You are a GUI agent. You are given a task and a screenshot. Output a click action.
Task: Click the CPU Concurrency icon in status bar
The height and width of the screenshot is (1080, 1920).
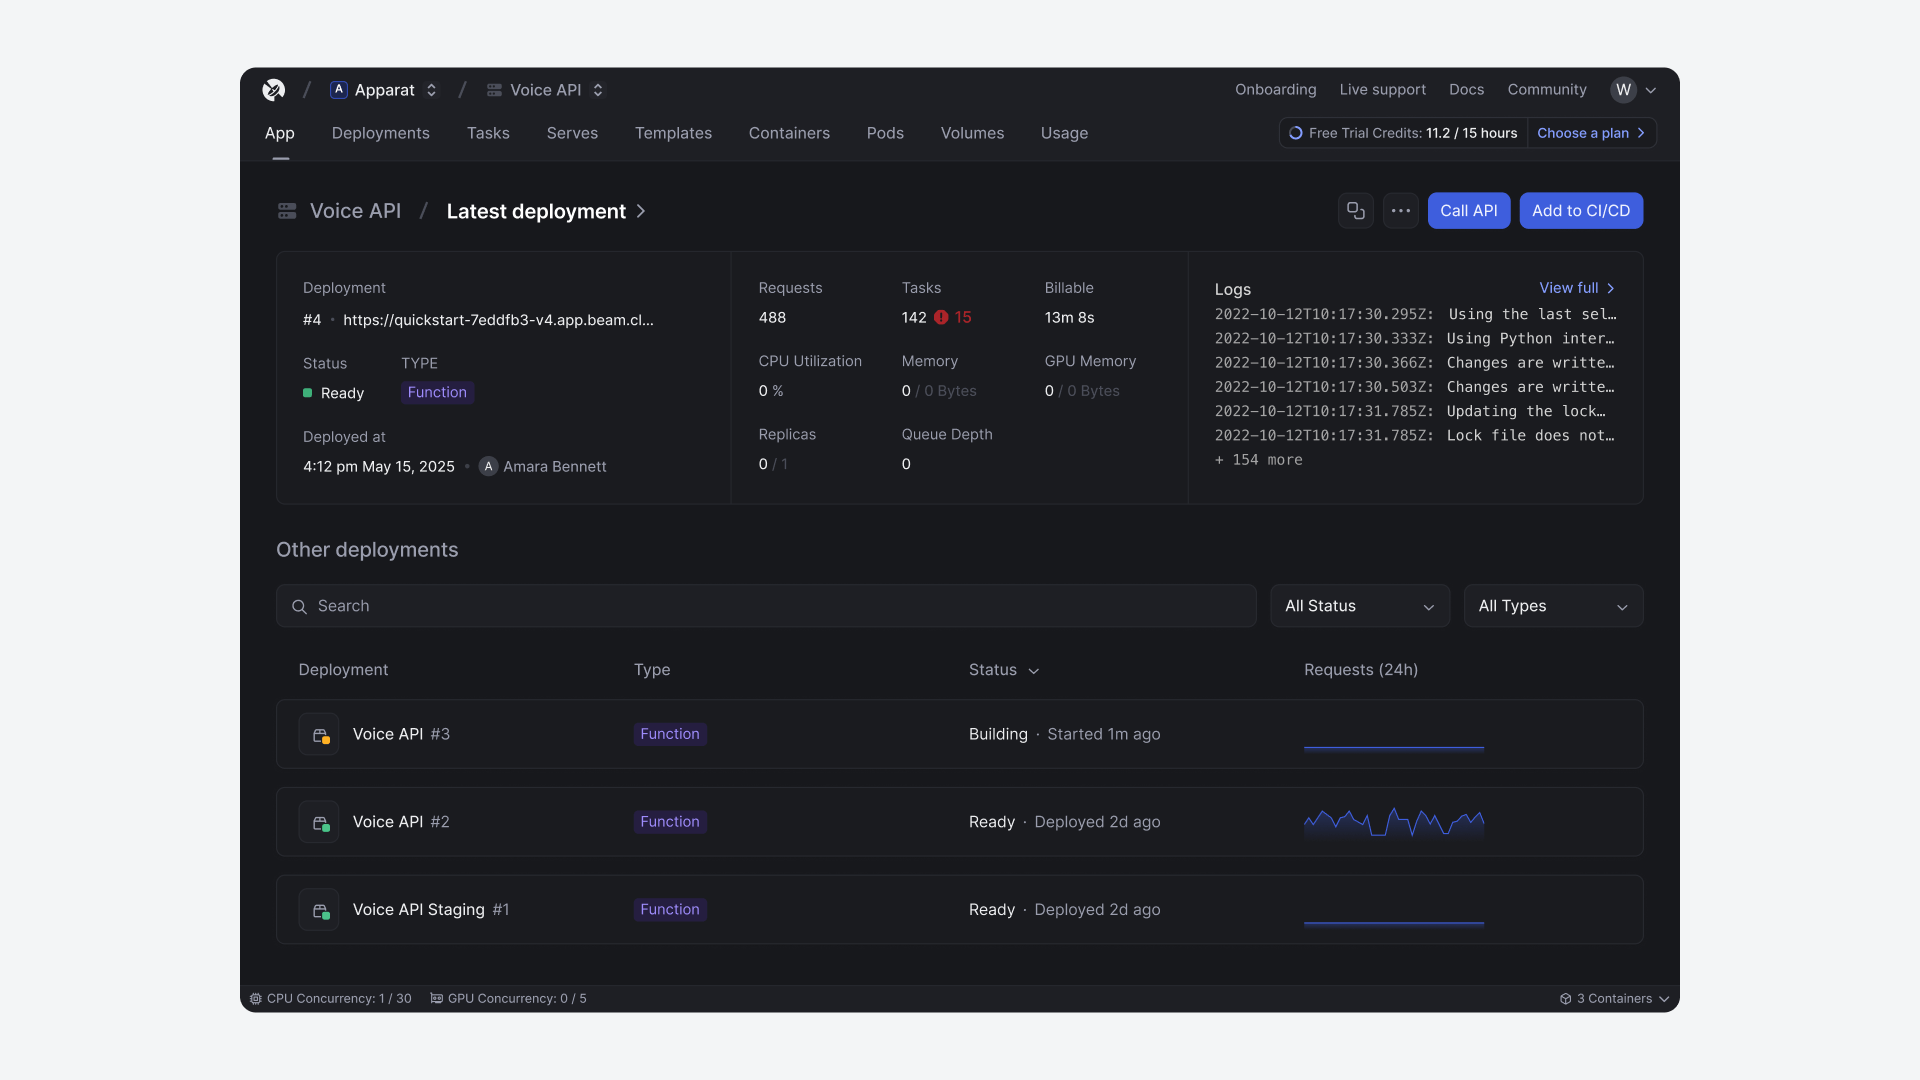point(256,999)
